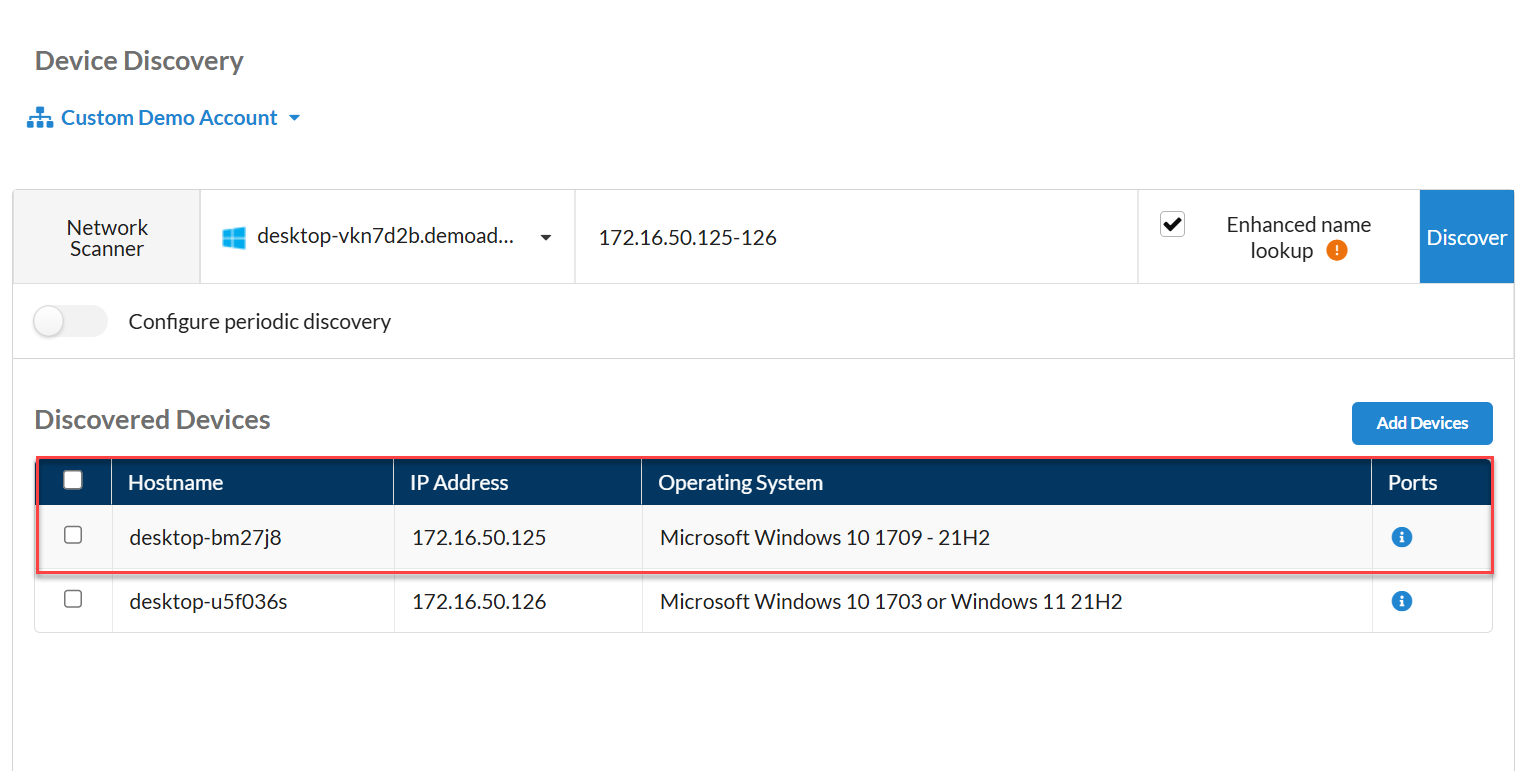Toggle the Enhanced name lookup checkbox

[x=1172, y=224]
